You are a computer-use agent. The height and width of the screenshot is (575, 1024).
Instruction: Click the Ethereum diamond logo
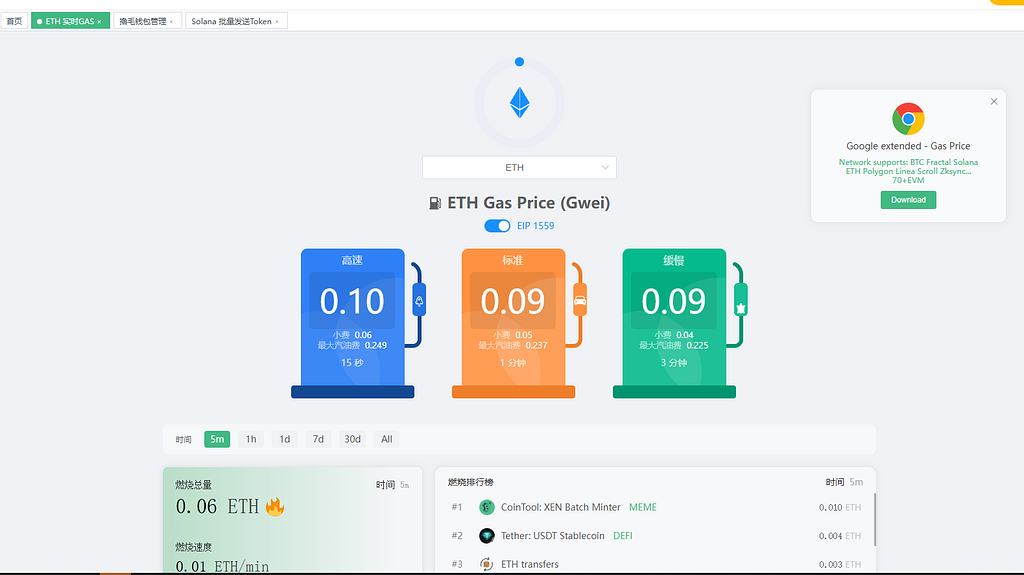tap(519, 103)
